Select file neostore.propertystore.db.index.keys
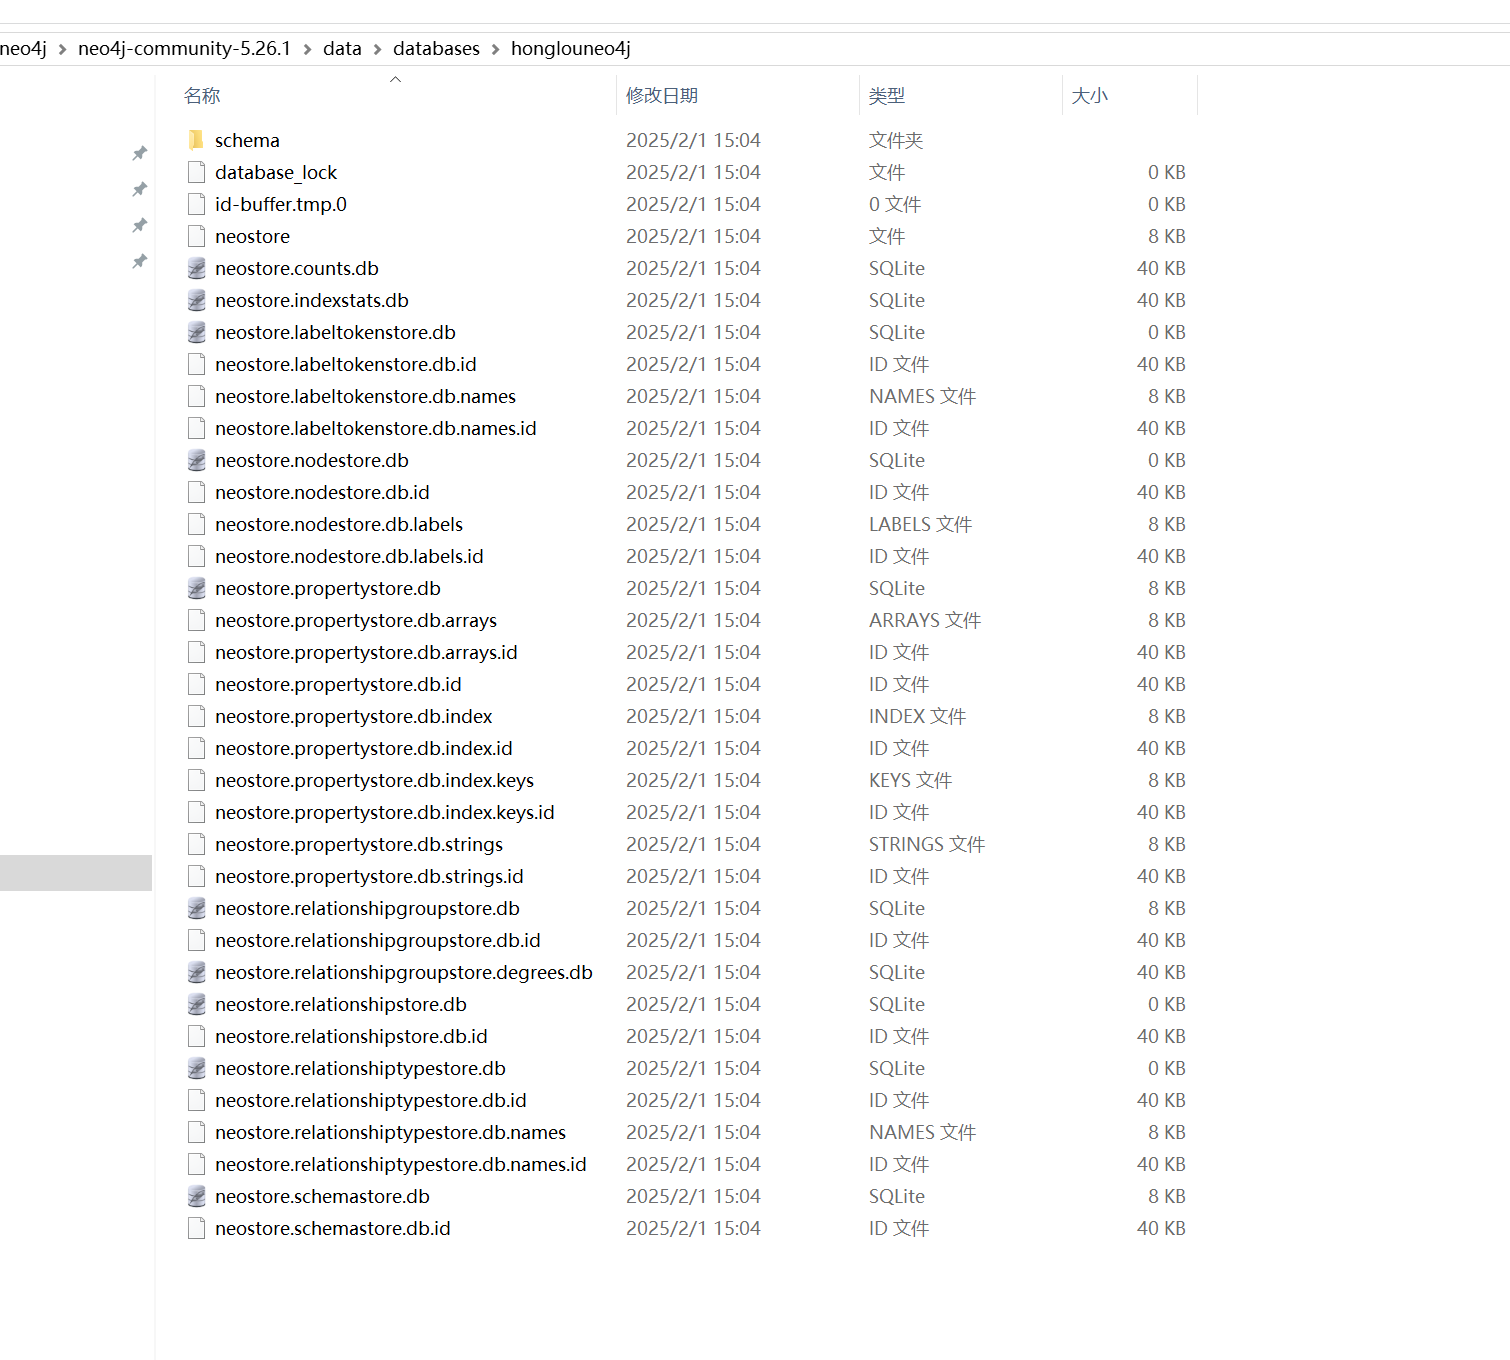The width and height of the screenshot is (1510, 1360). click(374, 780)
